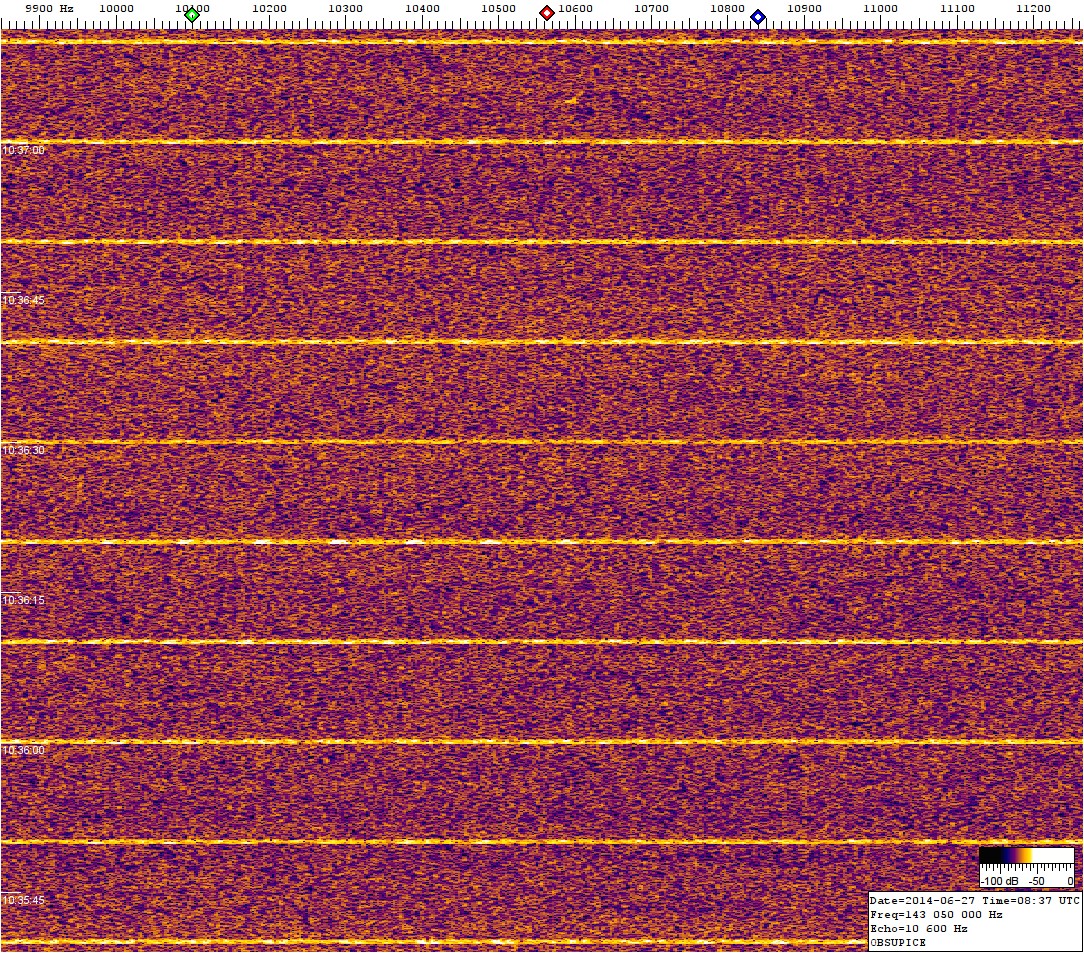The height and width of the screenshot is (953, 1084).
Task: Select the blue diamond marker on ruler
Action: pyautogui.click(x=758, y=16)
